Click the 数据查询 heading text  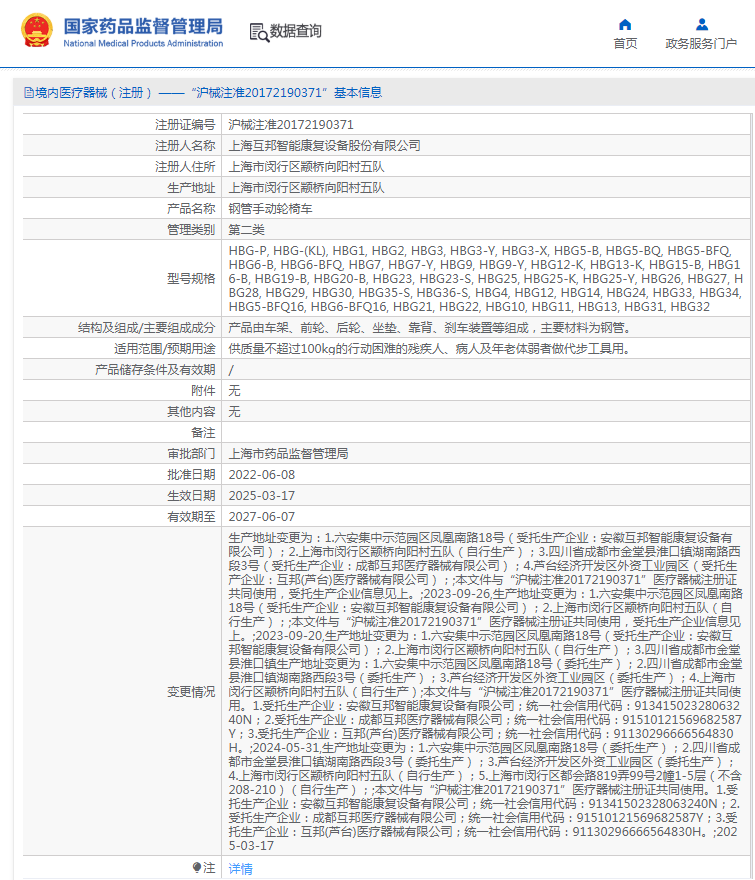tap(296, 31)
